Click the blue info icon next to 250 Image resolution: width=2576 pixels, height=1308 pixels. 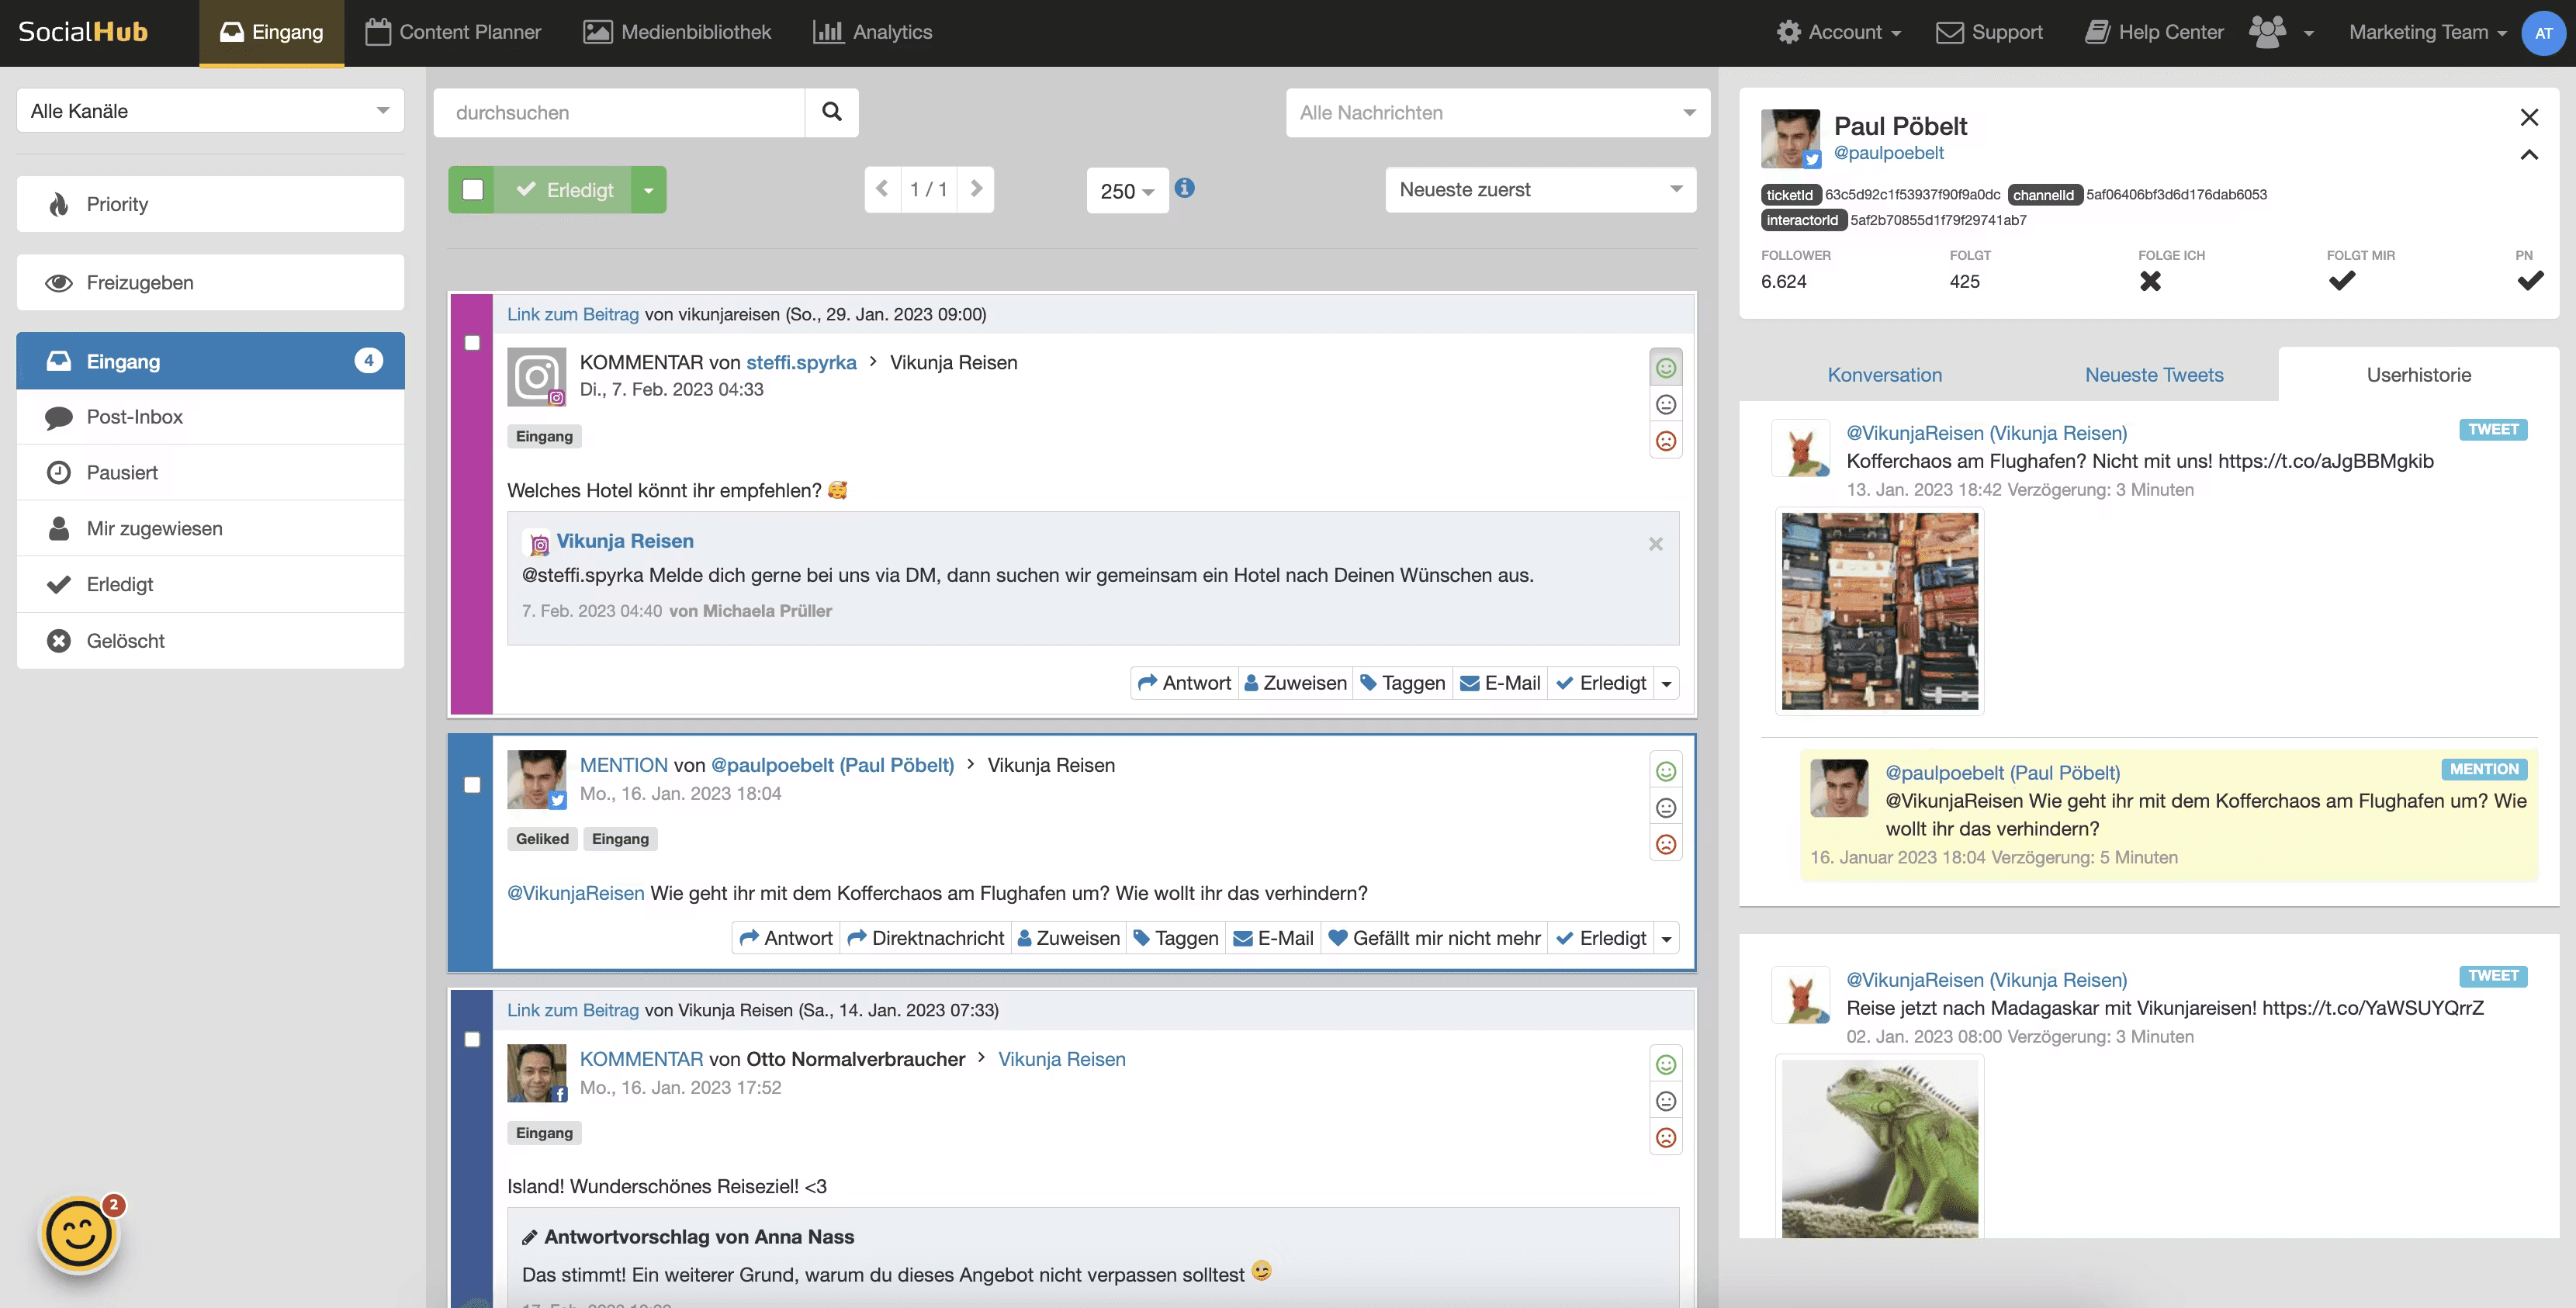1184,188
